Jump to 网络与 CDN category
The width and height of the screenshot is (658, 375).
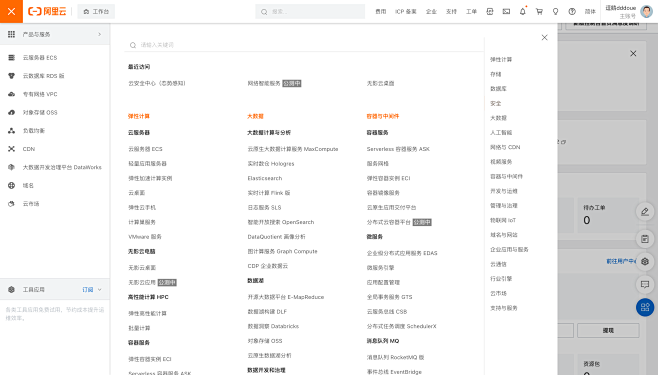505,147
